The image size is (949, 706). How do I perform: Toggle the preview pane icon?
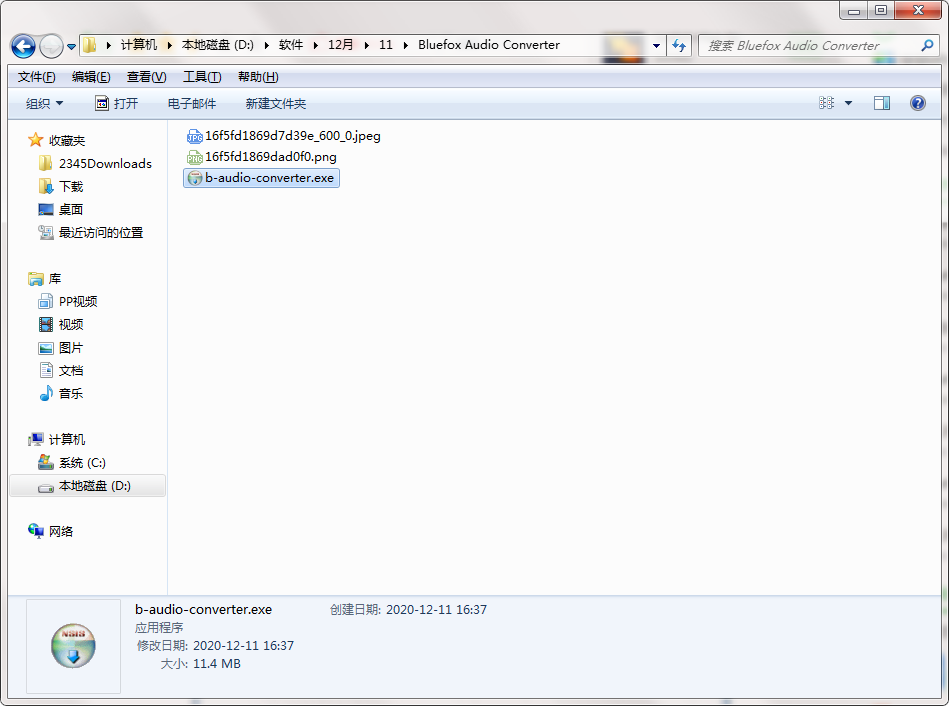(881, 104)
